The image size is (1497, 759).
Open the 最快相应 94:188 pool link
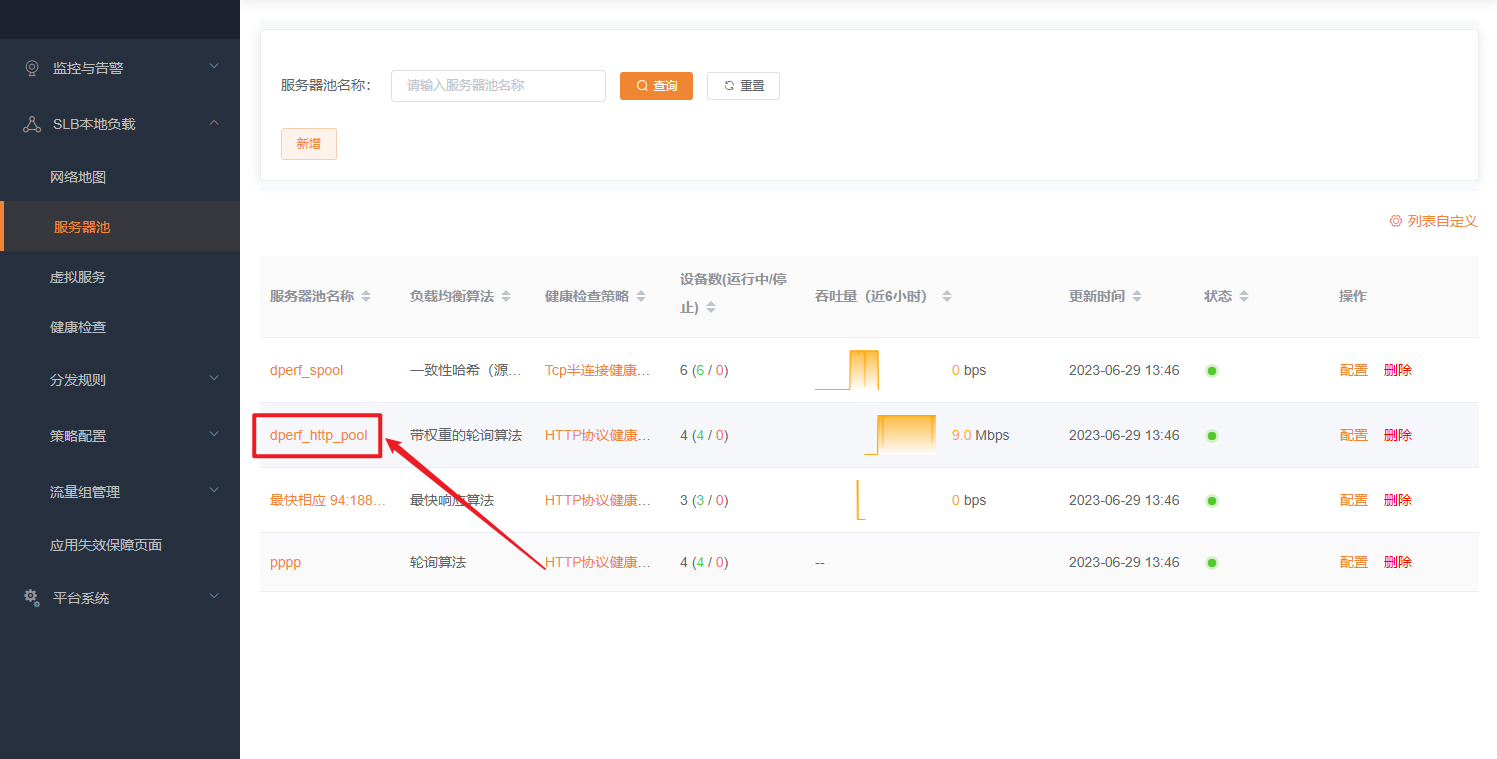coord(328,500)
